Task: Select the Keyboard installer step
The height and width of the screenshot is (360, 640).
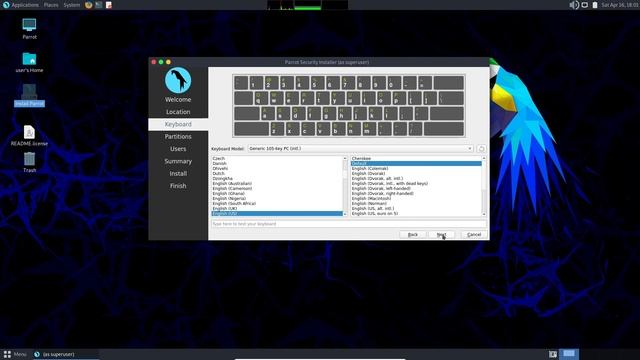Action: (x=178, y=124)
